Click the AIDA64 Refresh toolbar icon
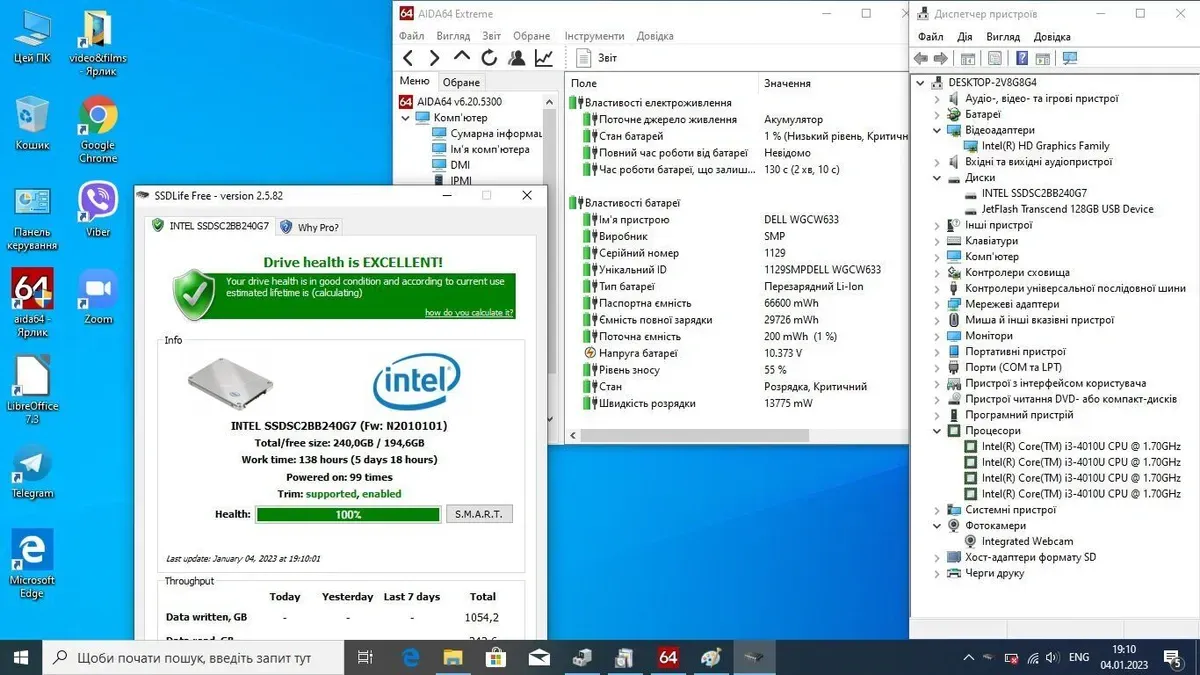 489,58
